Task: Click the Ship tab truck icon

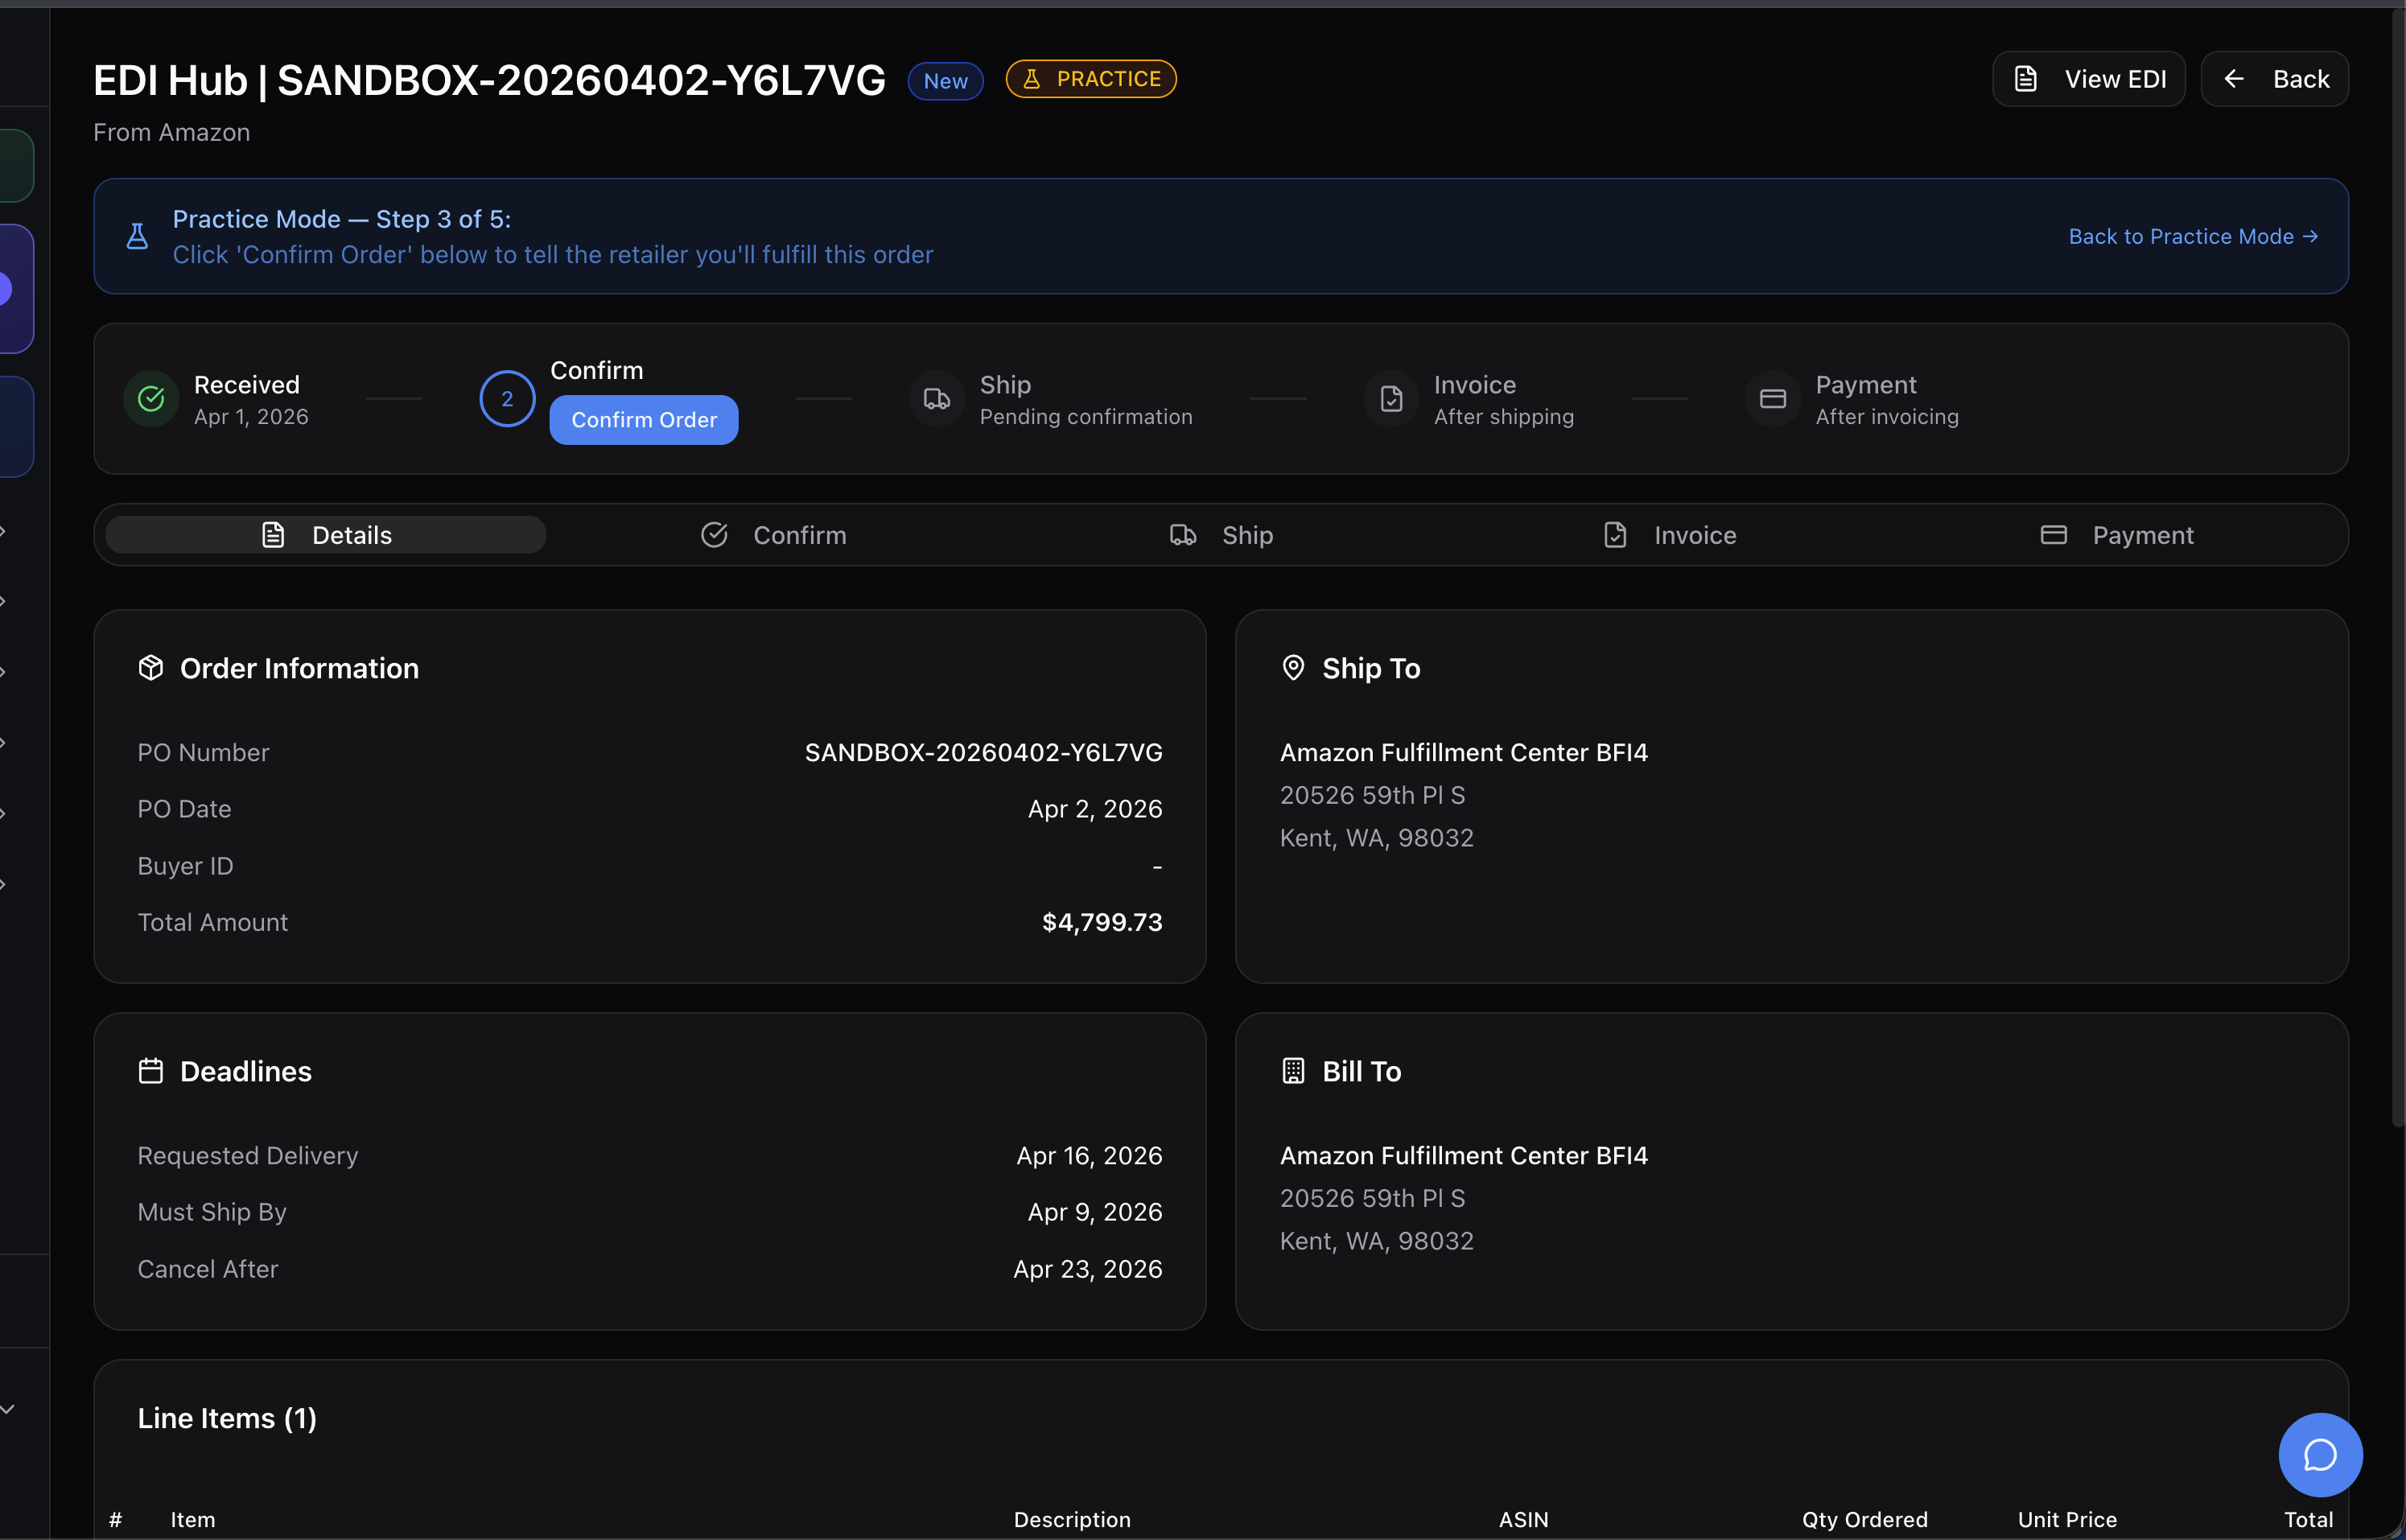Action: click(1183, 535)
